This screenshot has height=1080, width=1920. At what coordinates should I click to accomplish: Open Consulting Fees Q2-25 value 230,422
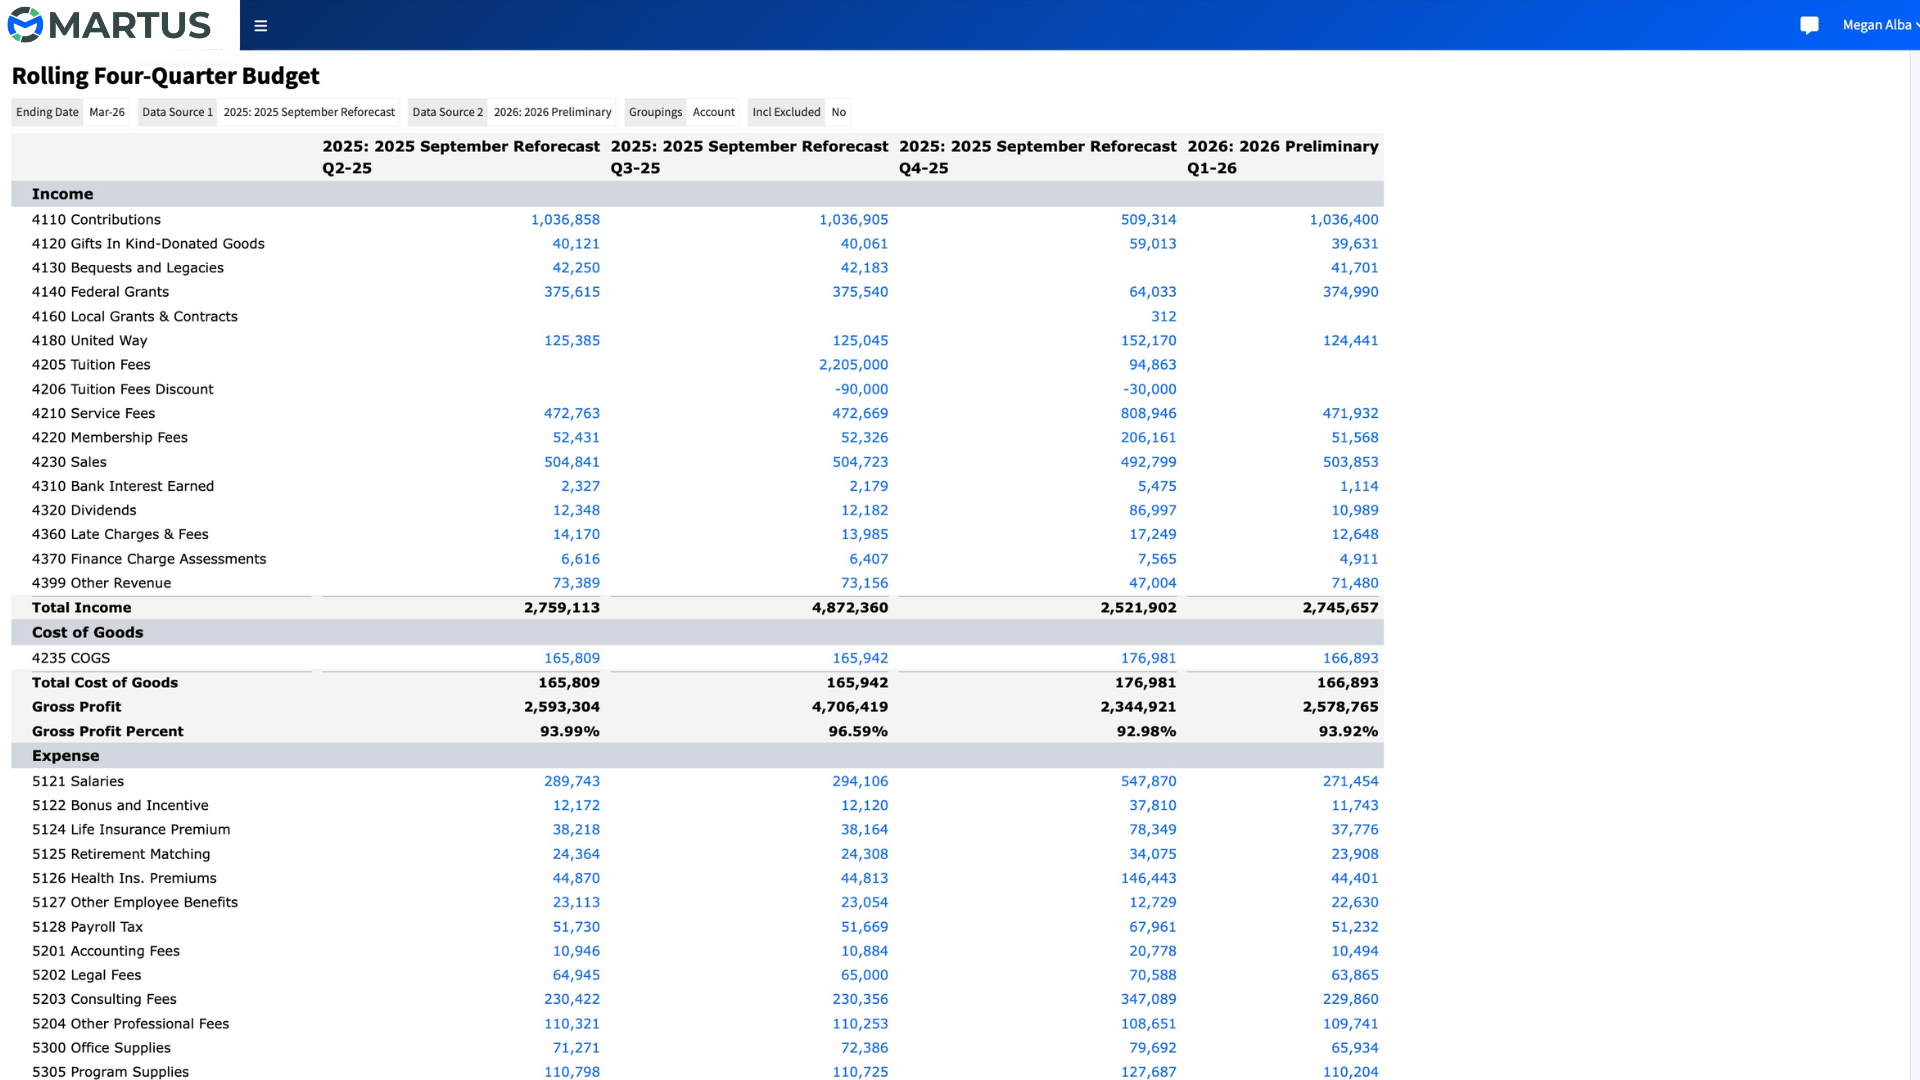pos(572,999)
